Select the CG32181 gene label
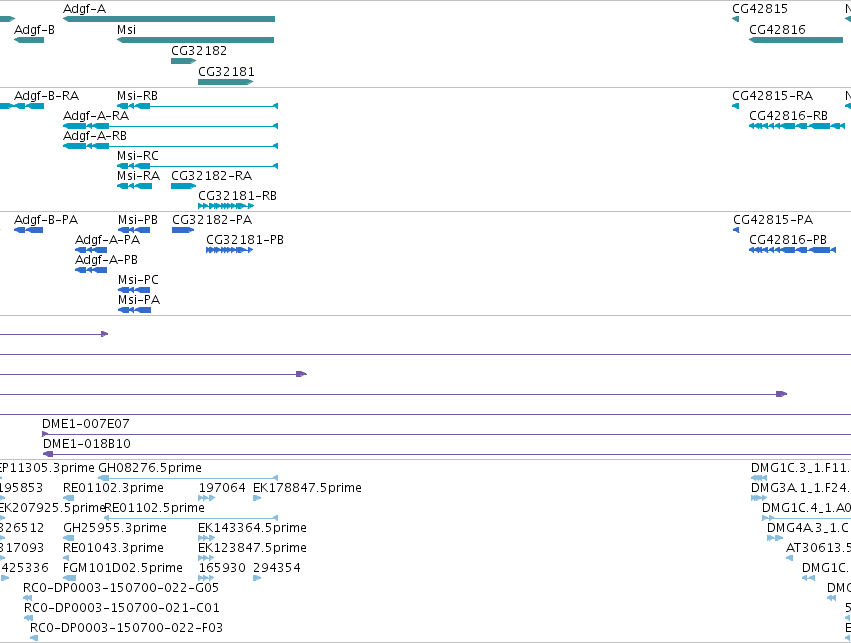Image resolution: width=851 pixels, height=643 pixels. coord(226,72)
